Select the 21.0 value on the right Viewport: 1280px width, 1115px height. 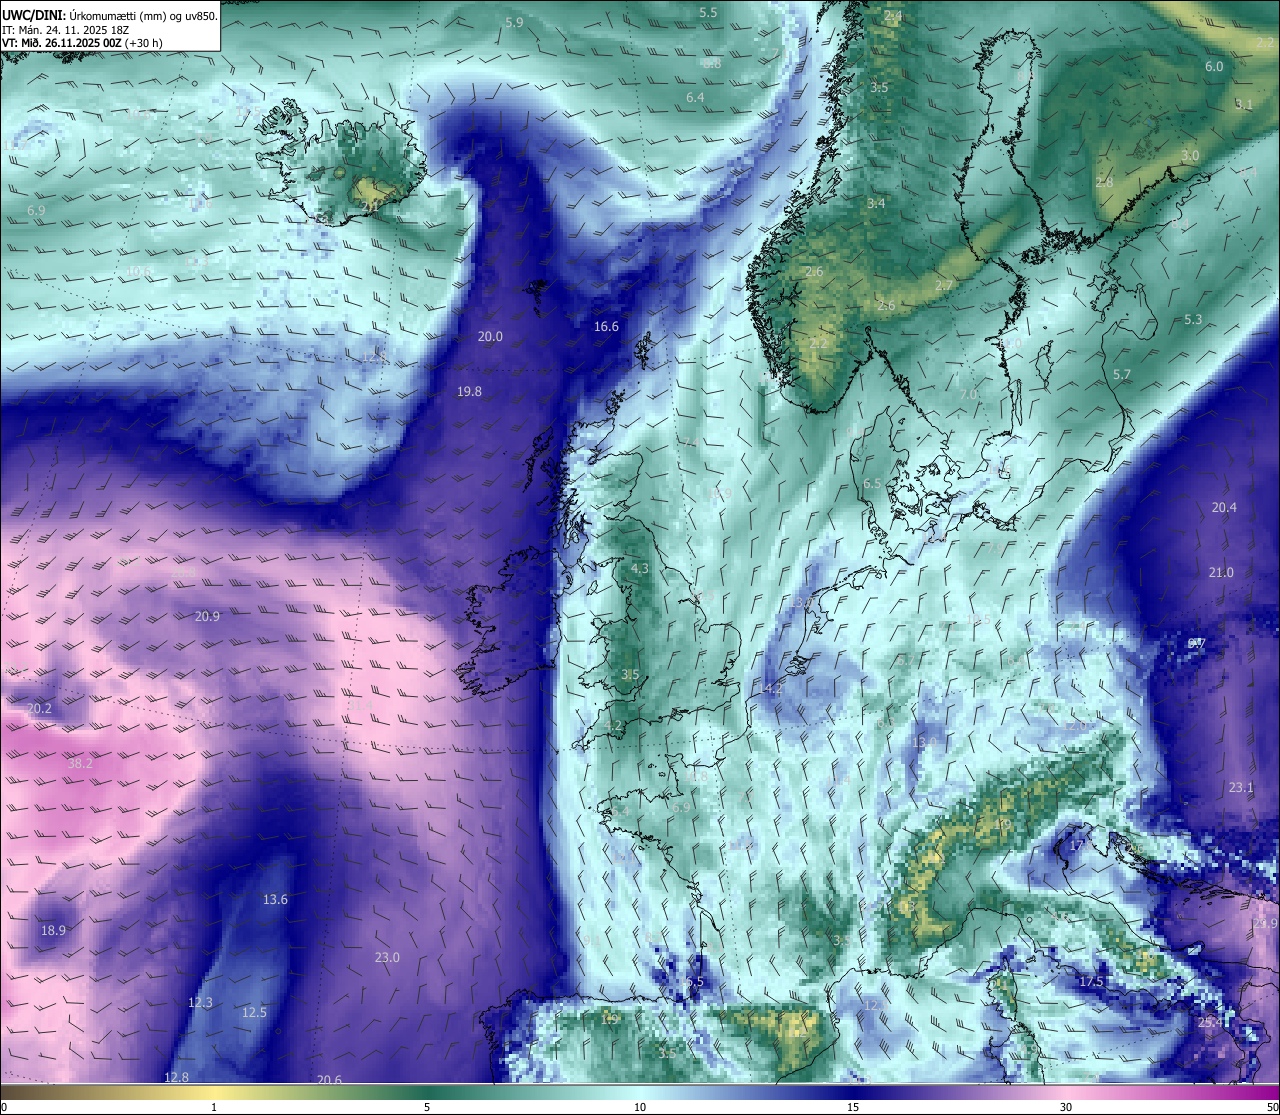[x=1221, y=573]
